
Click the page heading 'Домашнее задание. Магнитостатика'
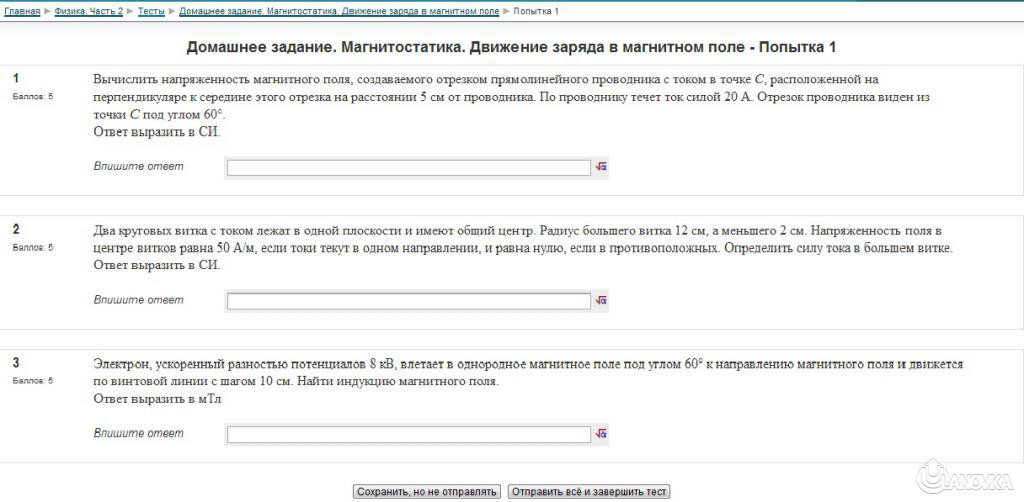[511, 47]
